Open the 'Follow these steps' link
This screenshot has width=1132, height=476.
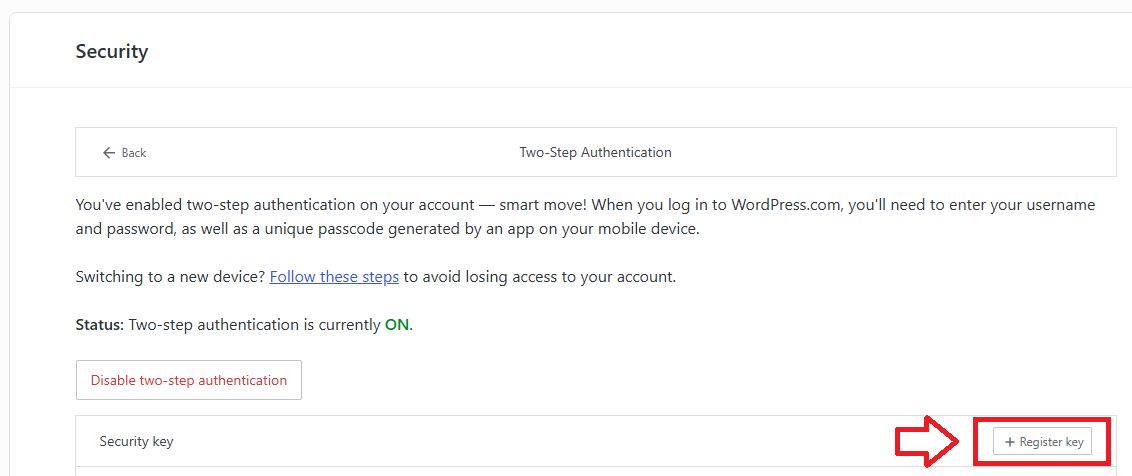point(334,276)
